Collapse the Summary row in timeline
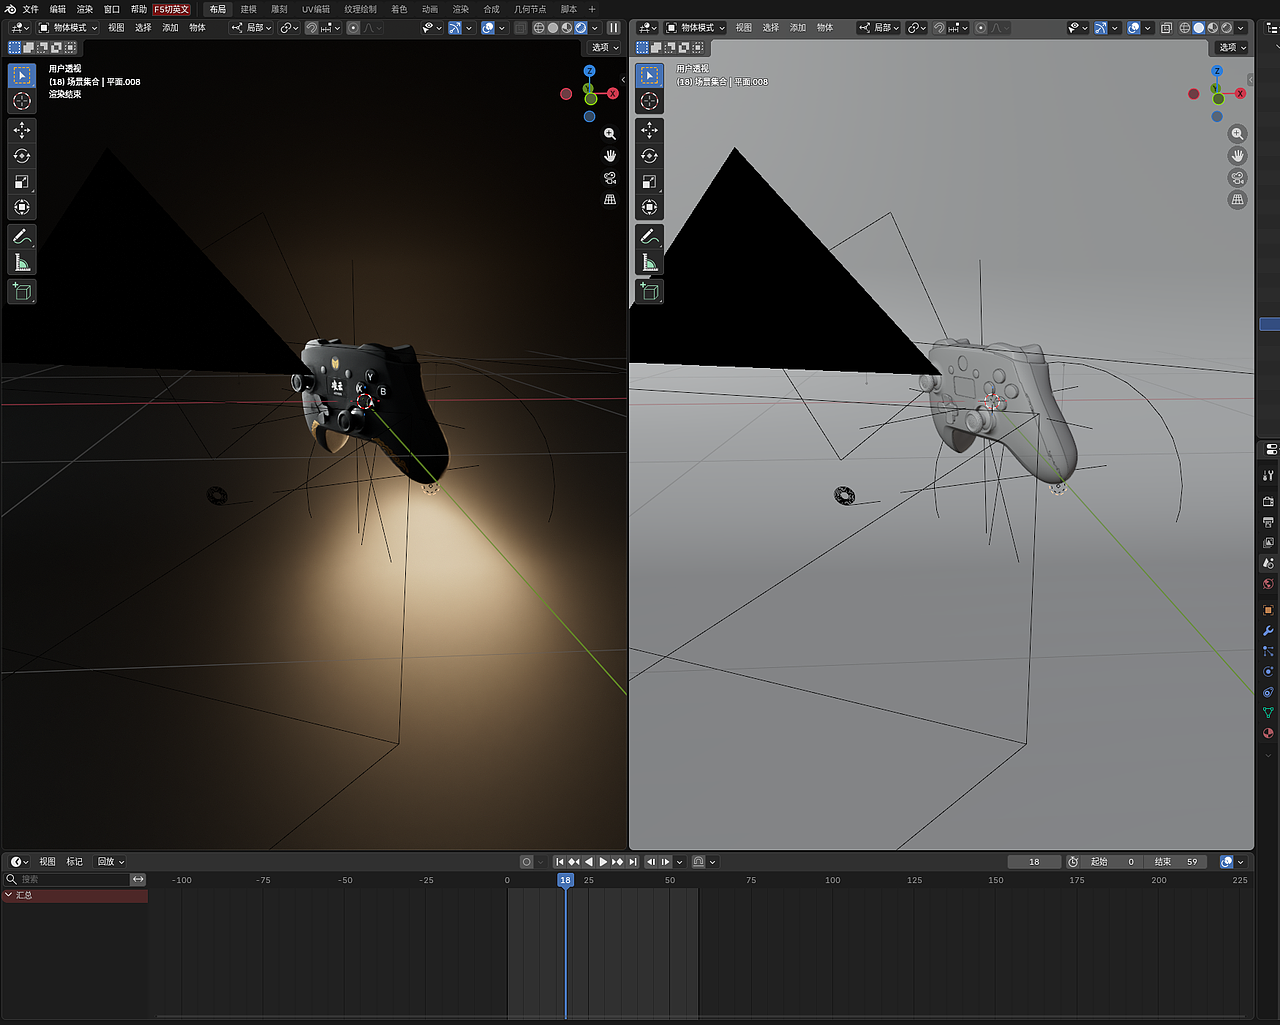Screen dimensions: 1280x1025 pyautogui.click(x=9, y=895)
